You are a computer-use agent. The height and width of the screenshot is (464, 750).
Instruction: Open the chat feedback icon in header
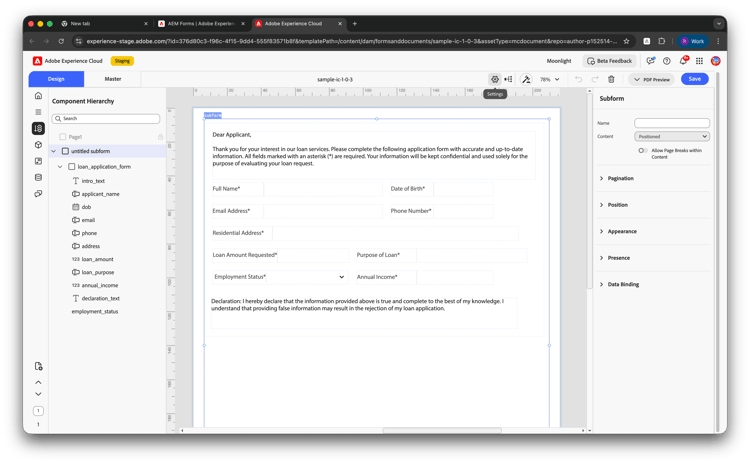coord(651,61)
